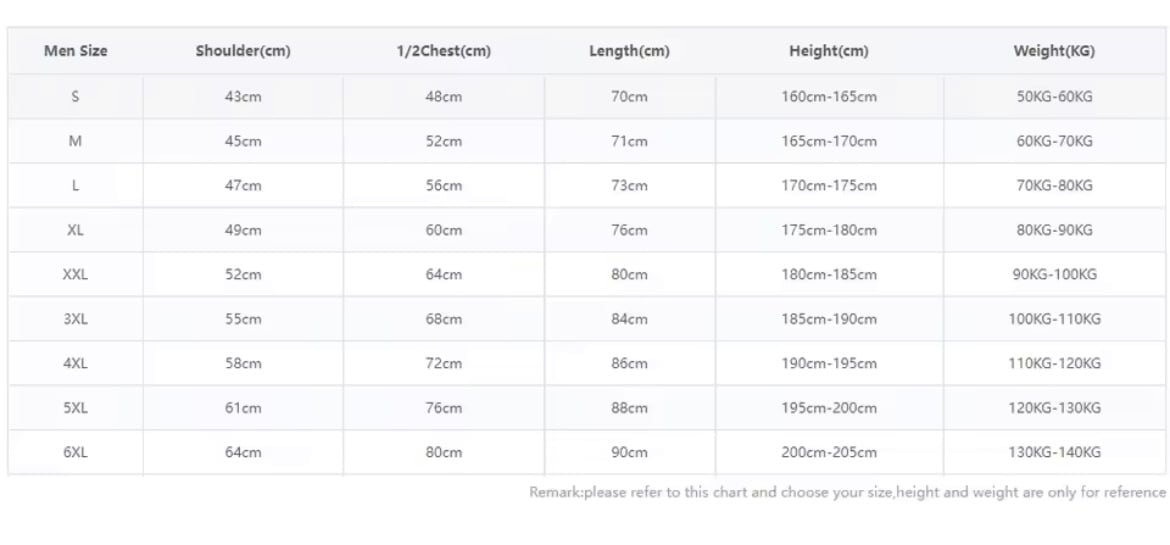The image size is (1170, 545).
Task: Click the 130KG-140KG weight cell
Action: [1054, 452]
